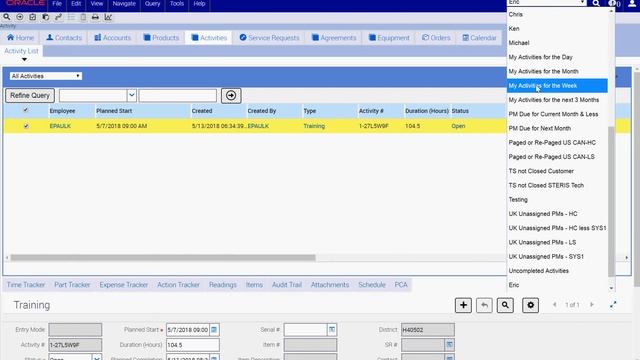Select Ken in the query list
Viewport: 640px width, 360px height.
point(514,29)
